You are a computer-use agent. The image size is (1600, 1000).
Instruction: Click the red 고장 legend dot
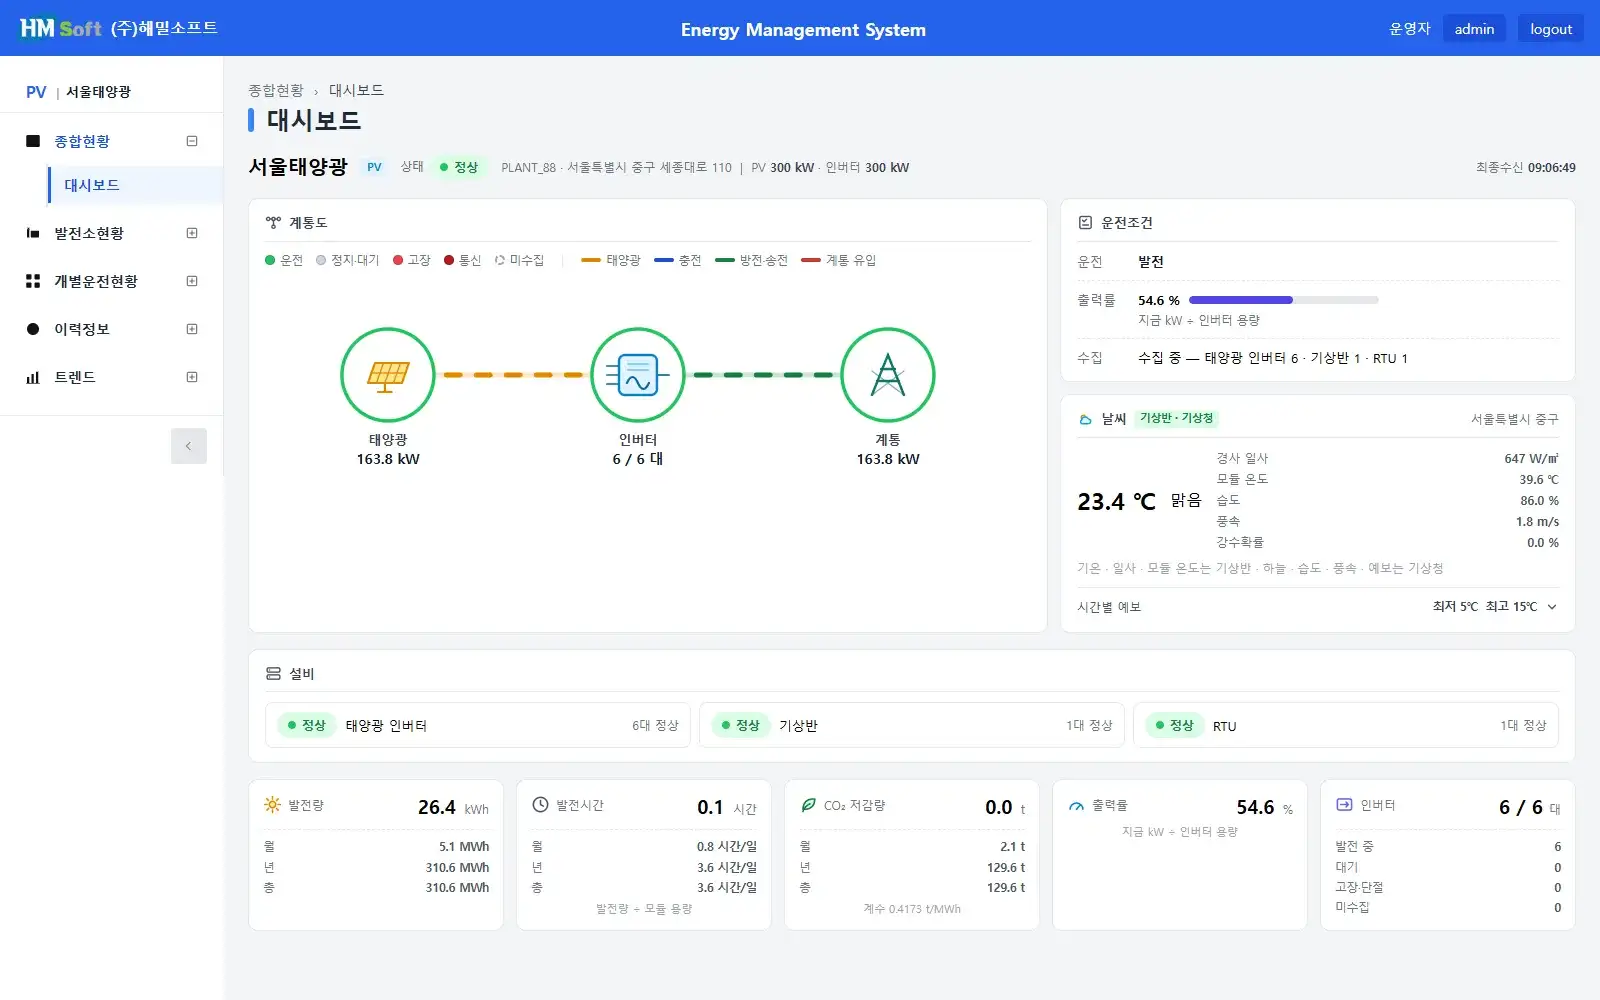click(x=398, y=260)
